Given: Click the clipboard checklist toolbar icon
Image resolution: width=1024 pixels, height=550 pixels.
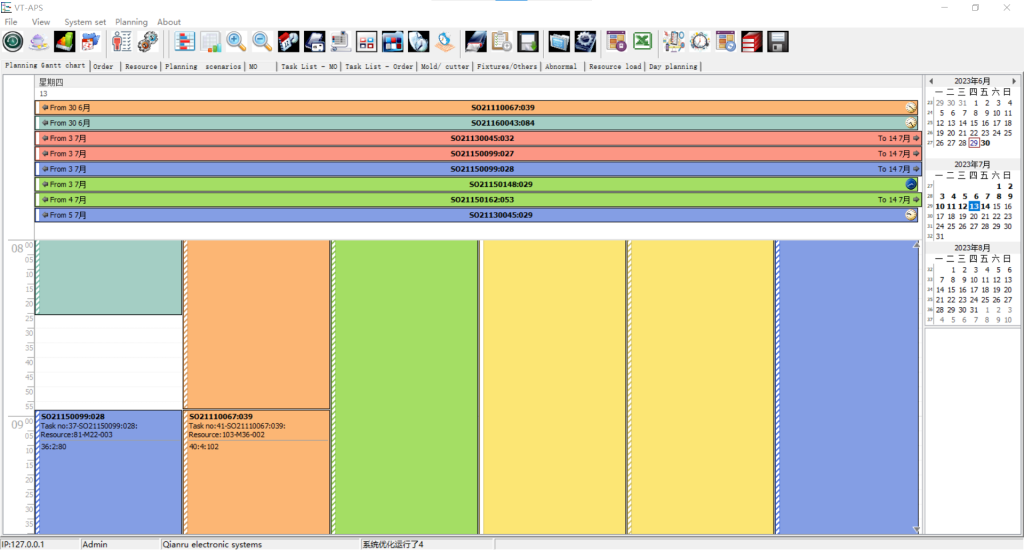Looking at the screenshot, I should click(502, 41).
